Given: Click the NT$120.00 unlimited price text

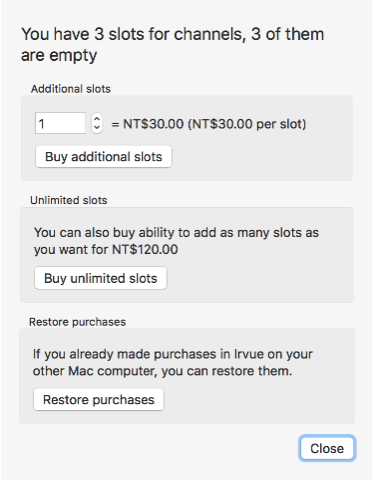Looking at the screenshot, I should [x=145, y=249].
